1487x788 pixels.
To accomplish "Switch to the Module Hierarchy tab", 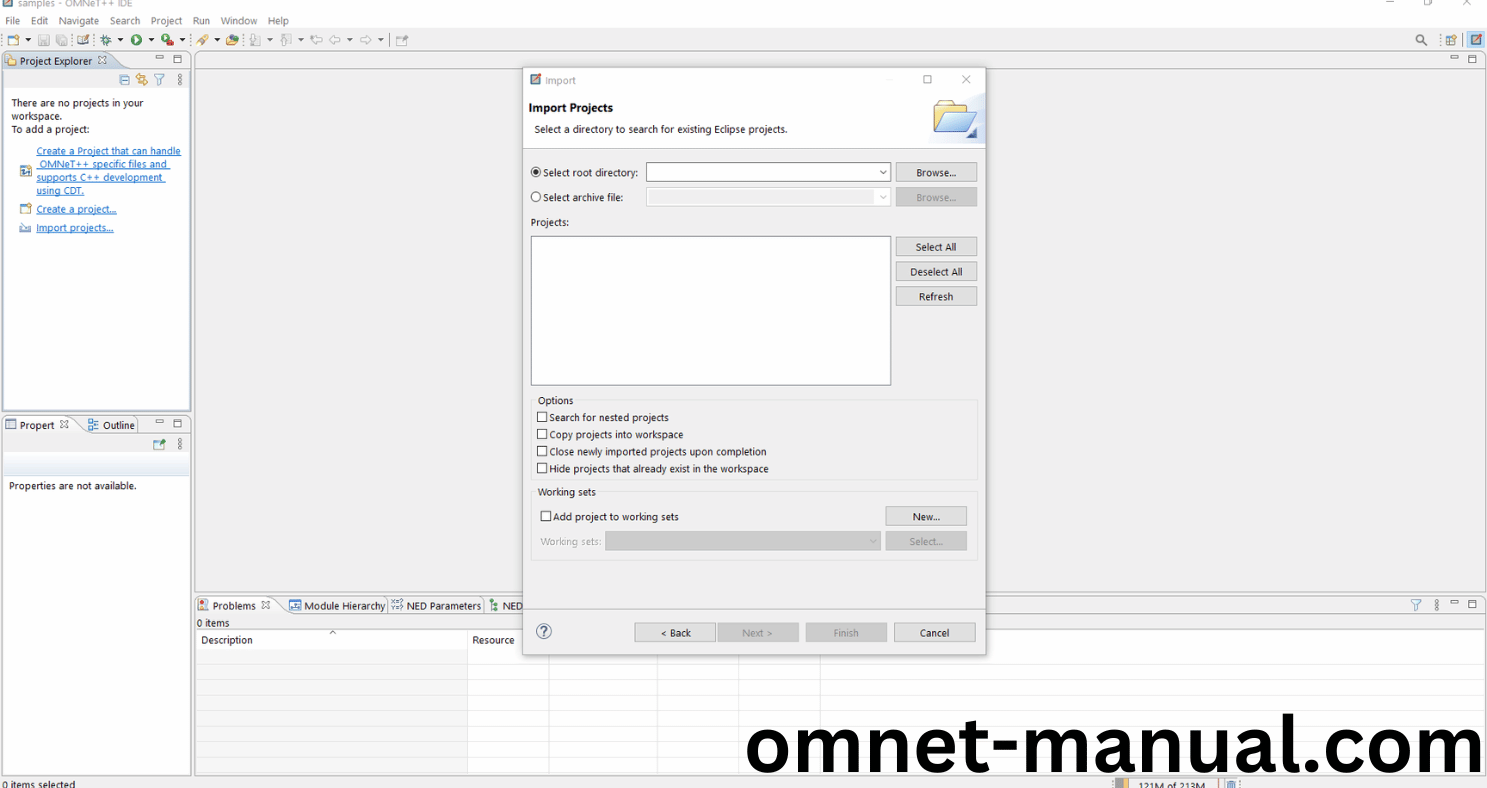I will point(337,605).
